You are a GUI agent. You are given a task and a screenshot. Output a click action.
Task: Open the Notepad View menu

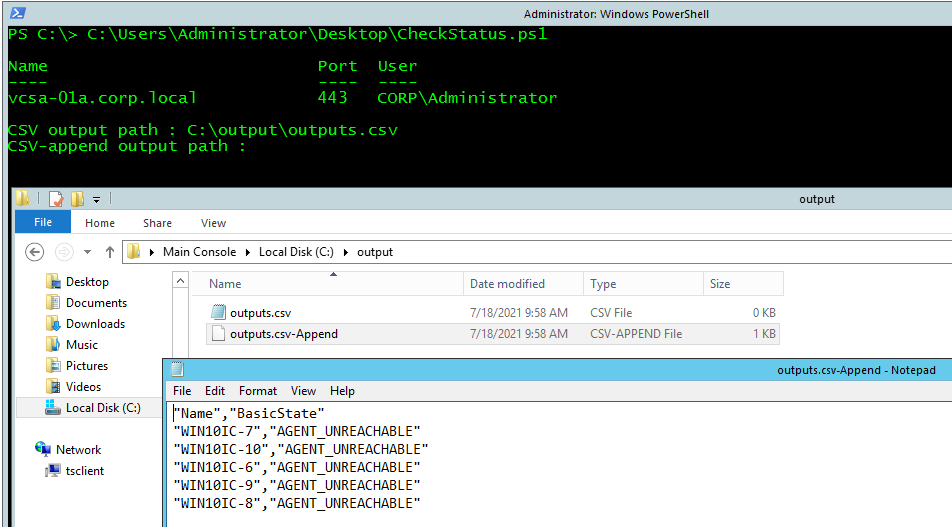303,391
